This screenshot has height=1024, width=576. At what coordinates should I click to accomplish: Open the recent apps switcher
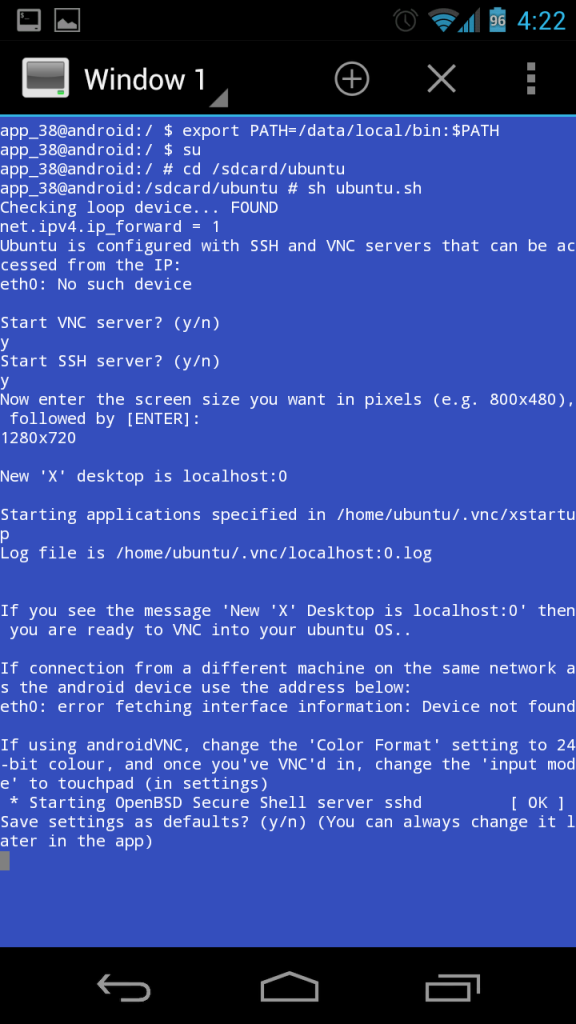pyautogui.click(x=453, y=987)
